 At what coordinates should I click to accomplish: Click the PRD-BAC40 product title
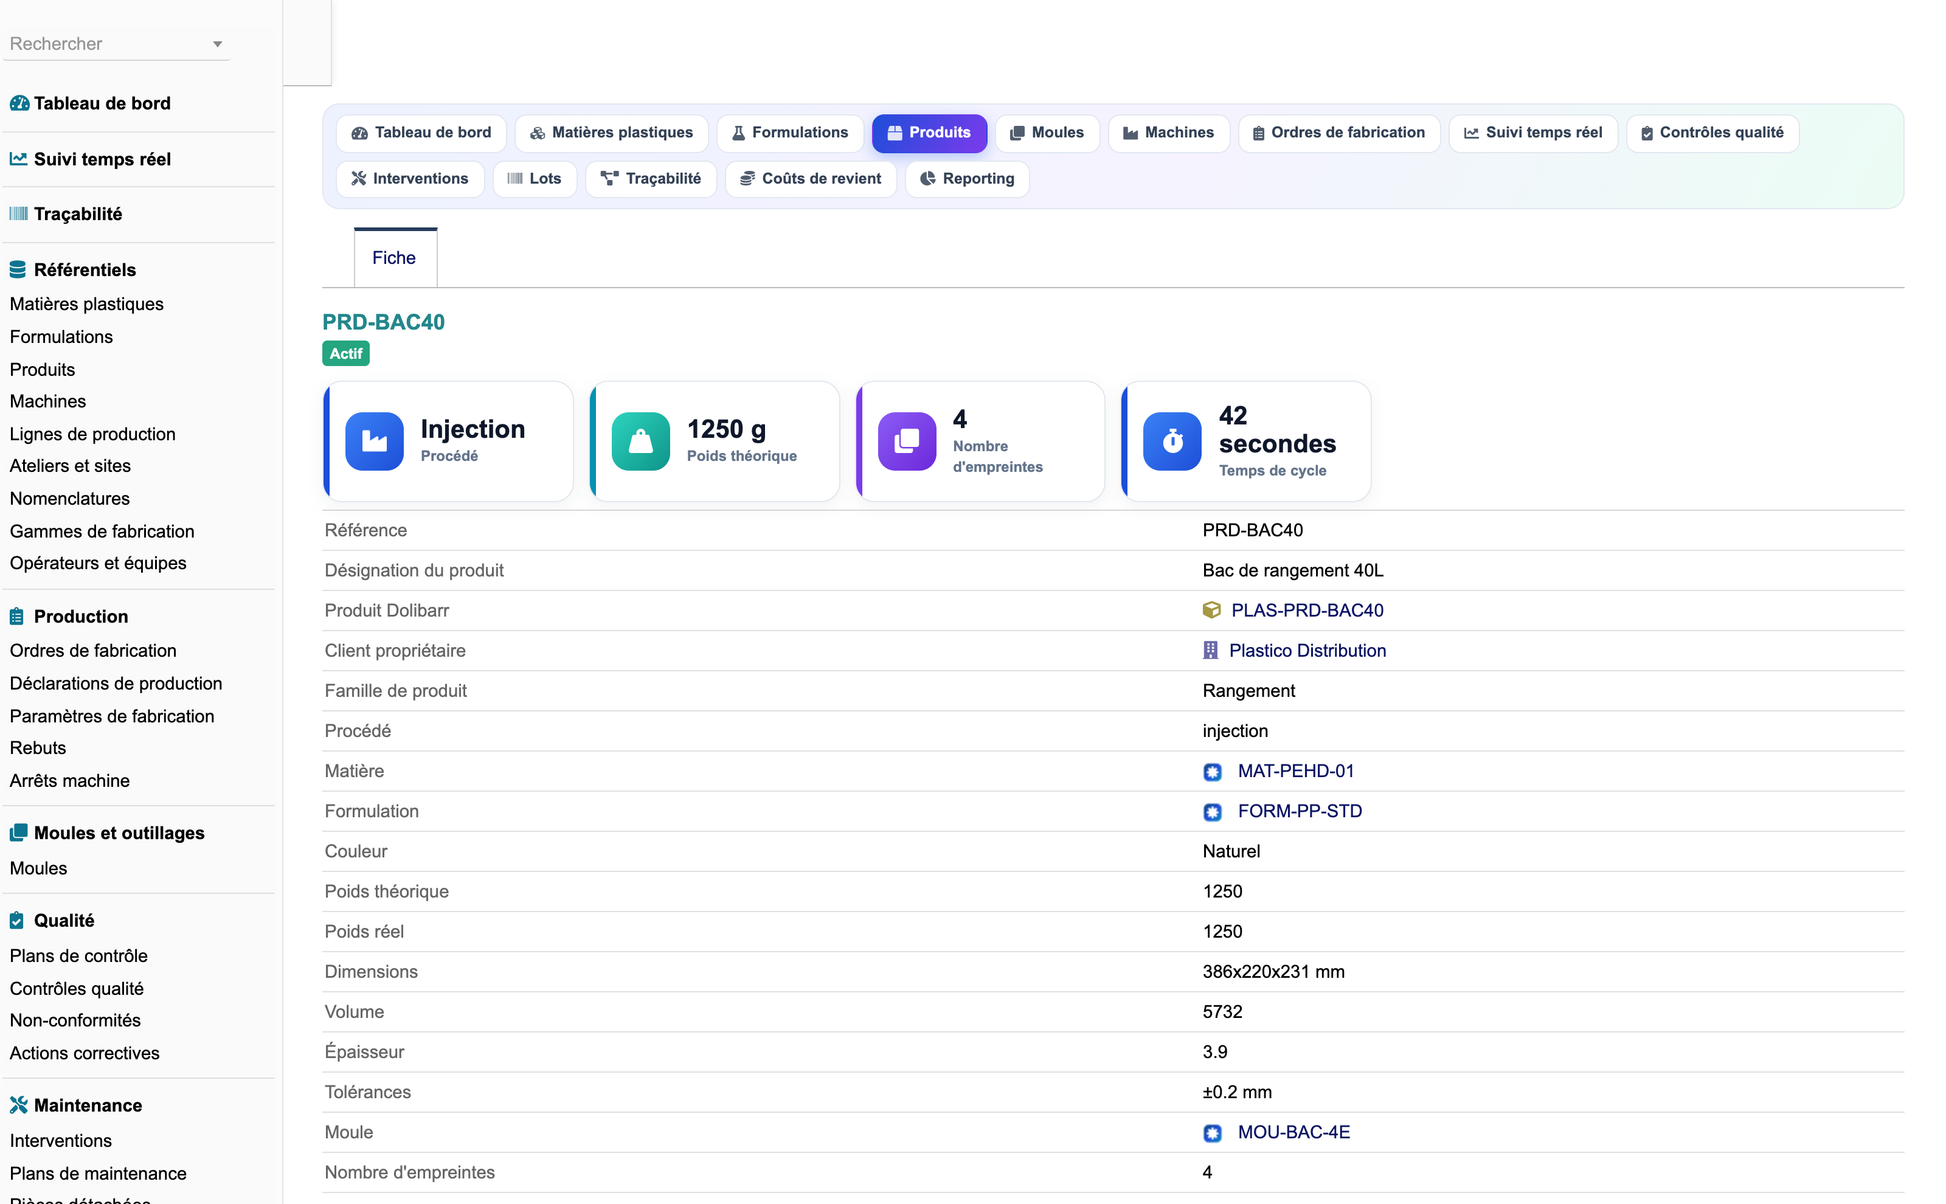click(383, 322)
